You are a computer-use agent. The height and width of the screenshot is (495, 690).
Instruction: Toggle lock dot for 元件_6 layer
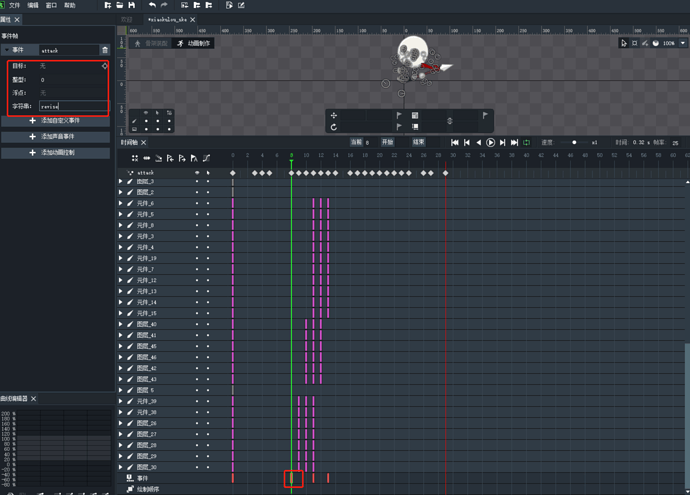click(208, 203)
